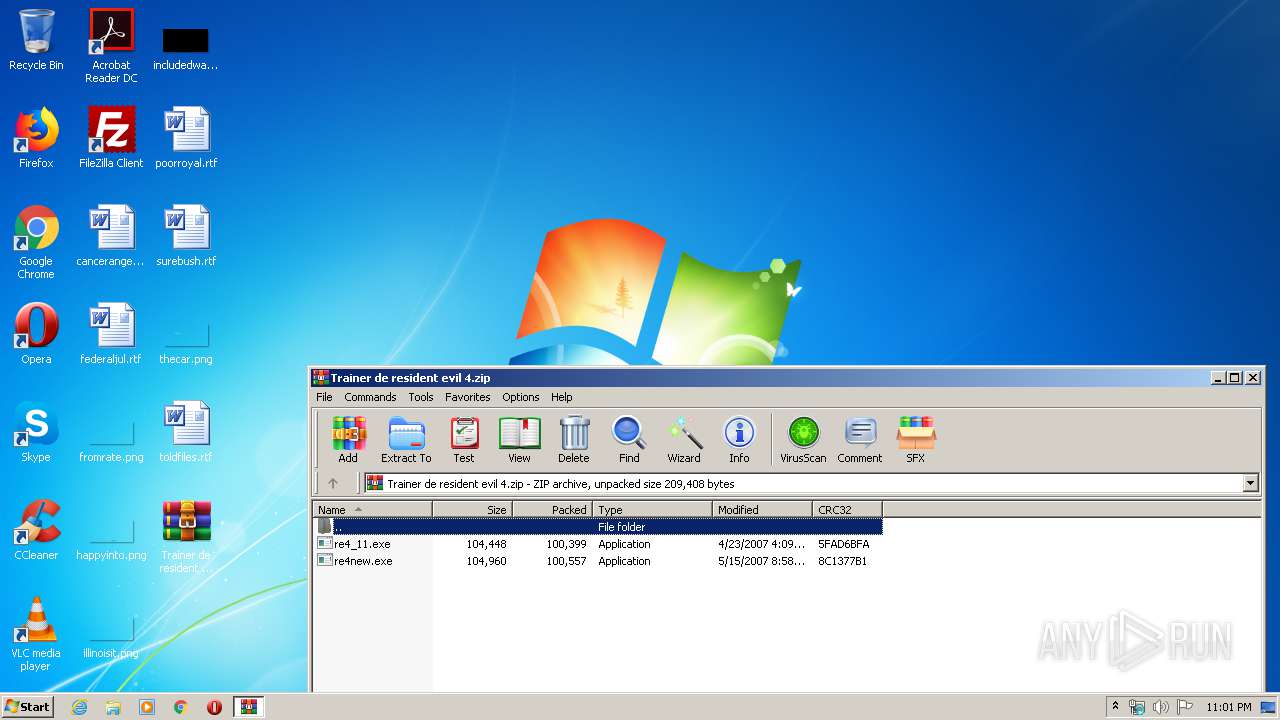This screenshot has height=720, width=1280.
Task: Sort files by Size column
Action: point(472,509)
